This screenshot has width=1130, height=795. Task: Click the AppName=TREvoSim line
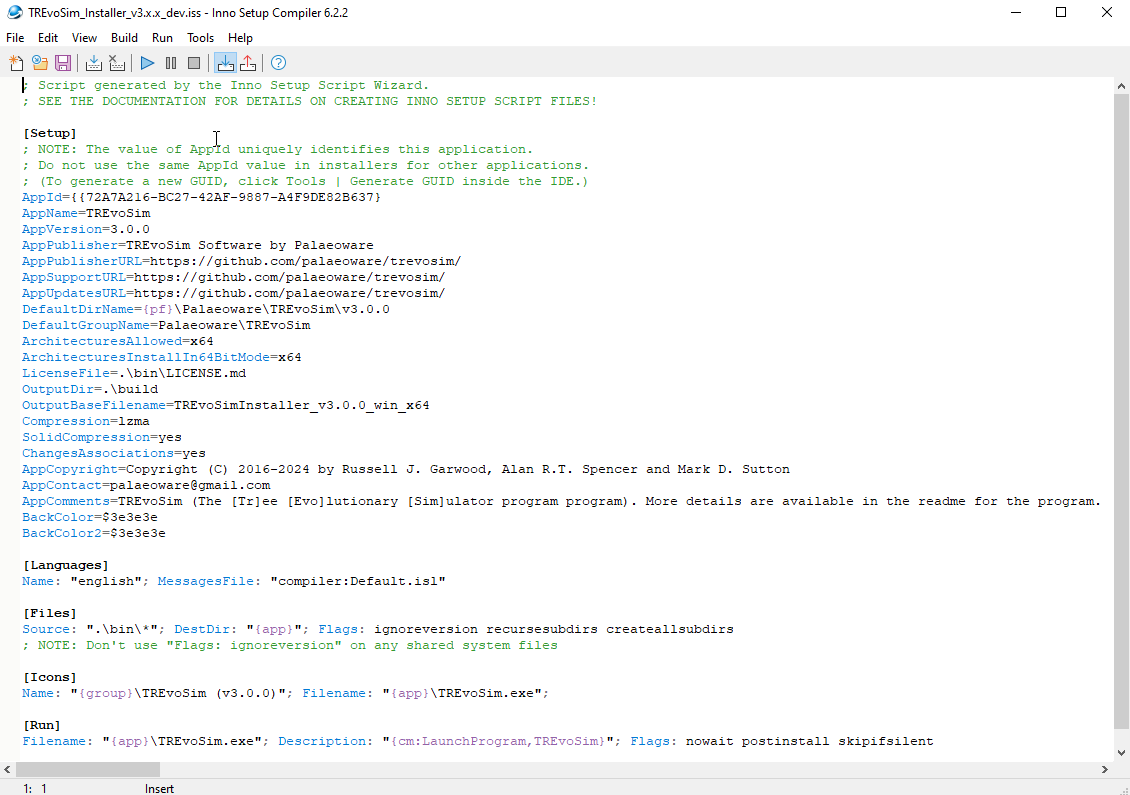click(86, 213)
